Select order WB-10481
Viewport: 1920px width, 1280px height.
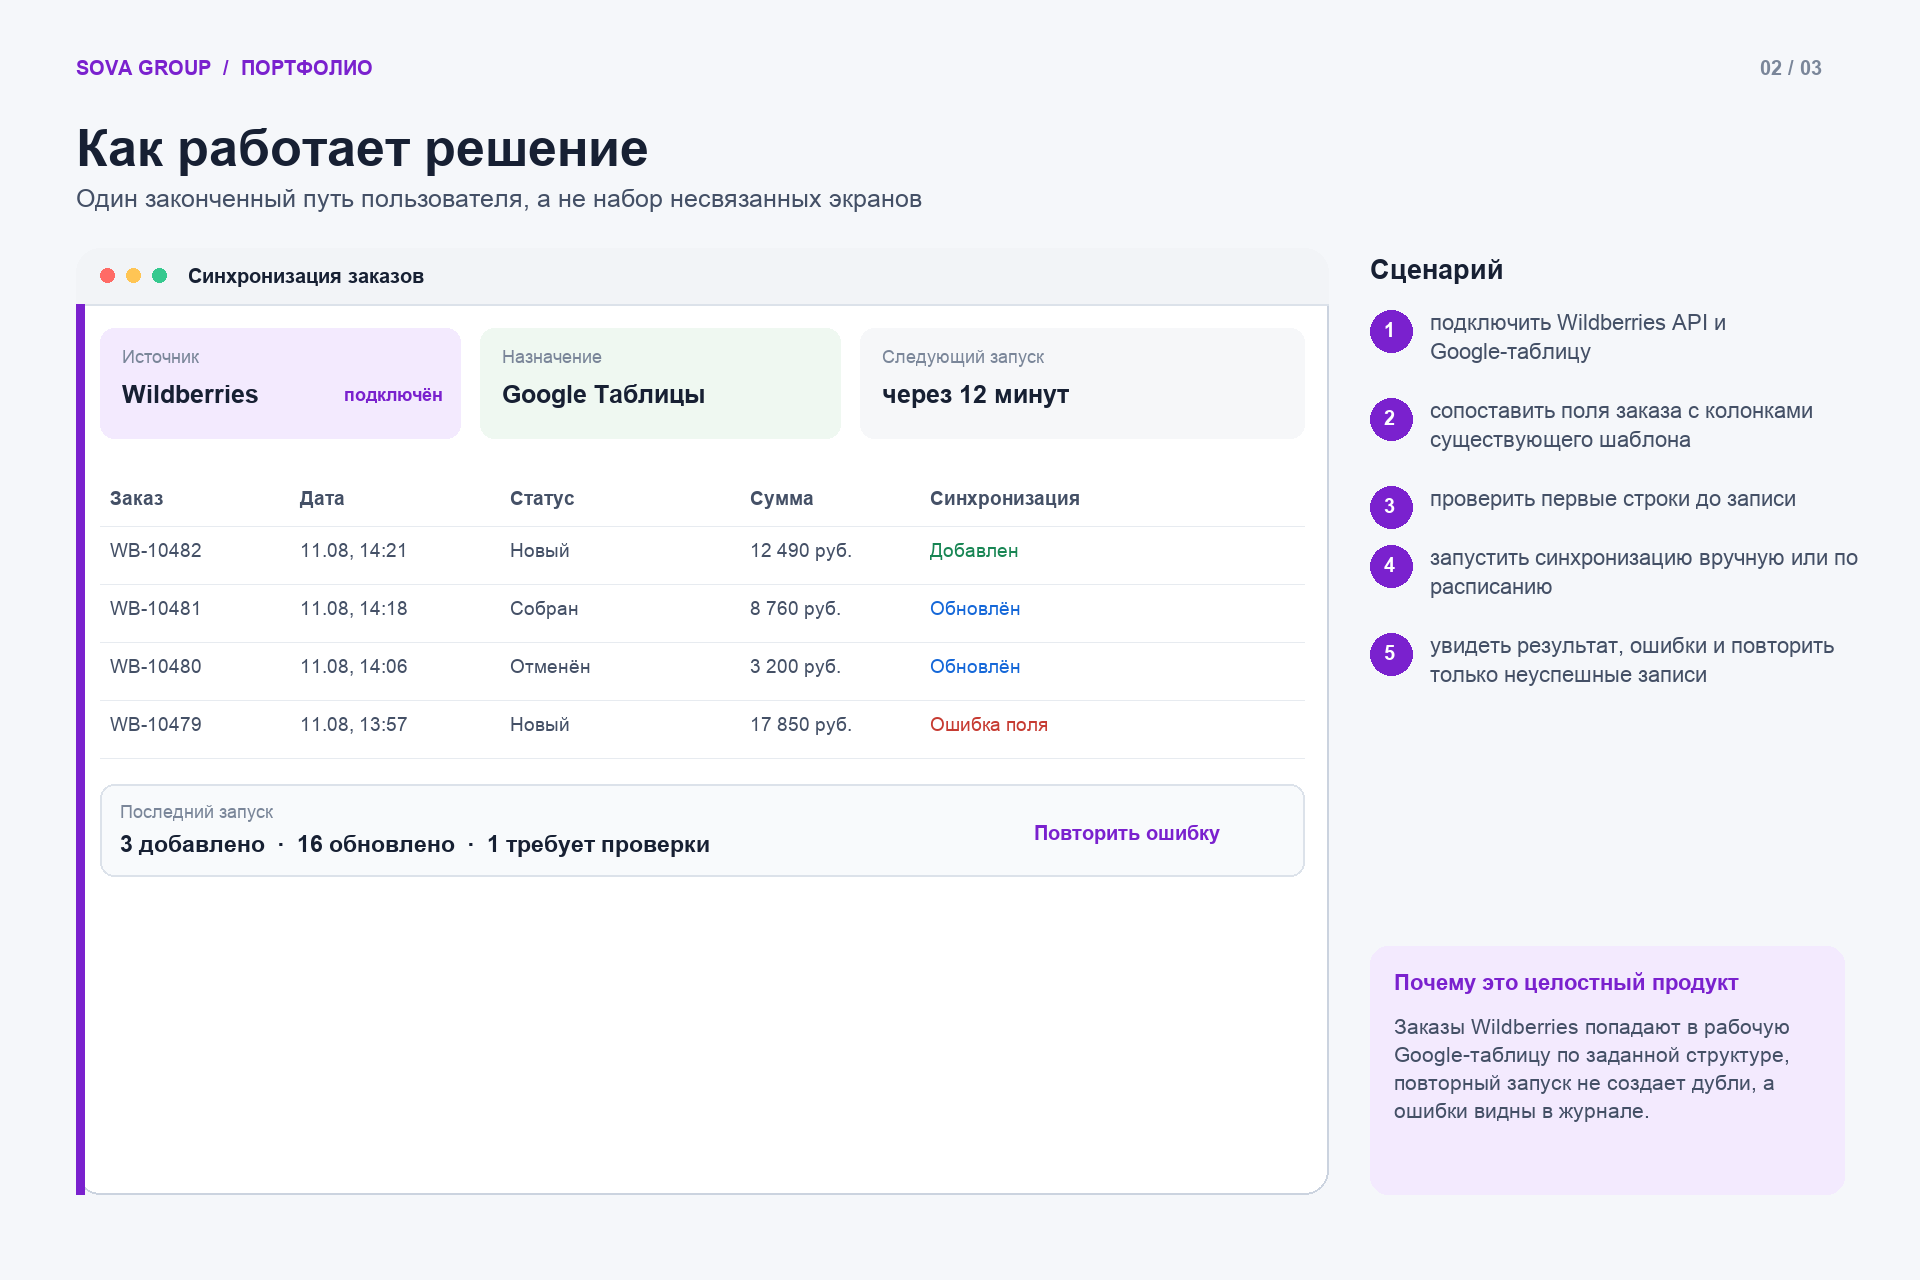pos(156,609)
